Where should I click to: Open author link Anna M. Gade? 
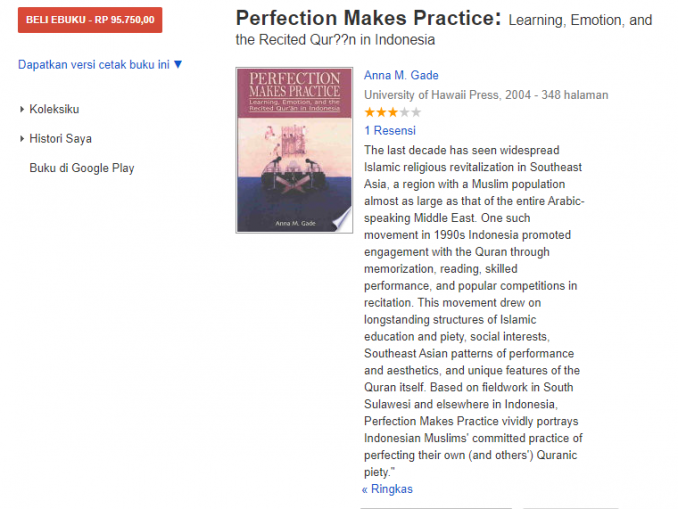(401, 75)
